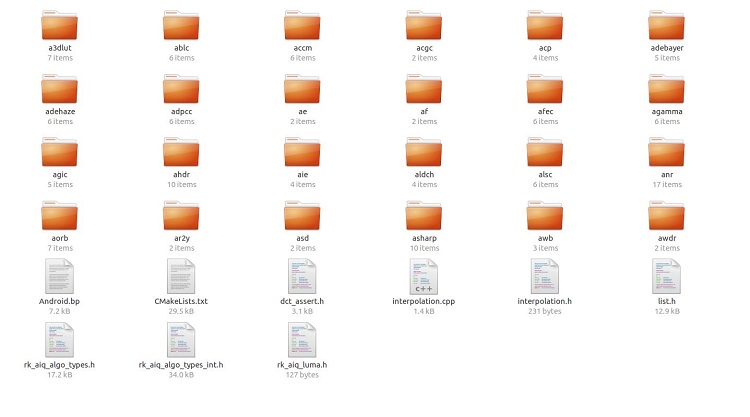Select the aldch folder icon
Image resolution: width=750 pixels, height=417 pixels.
click(424, 152)
